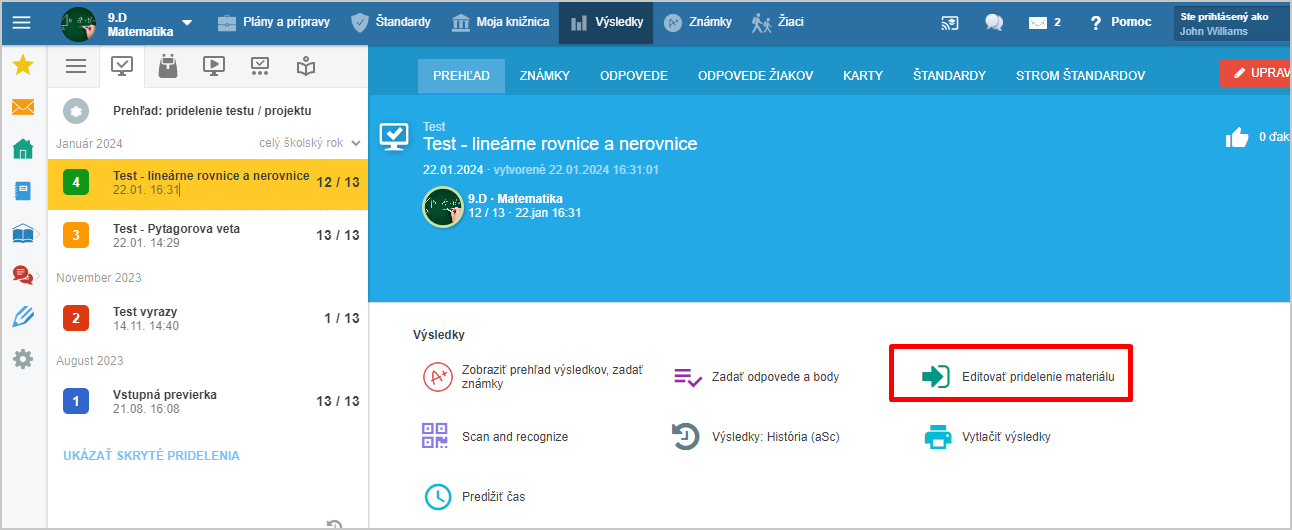Image resolution: width=1292 pixels, height=530 pixels.
Task: Select Test - Pytagorova veta row
Action: point(208,235)
